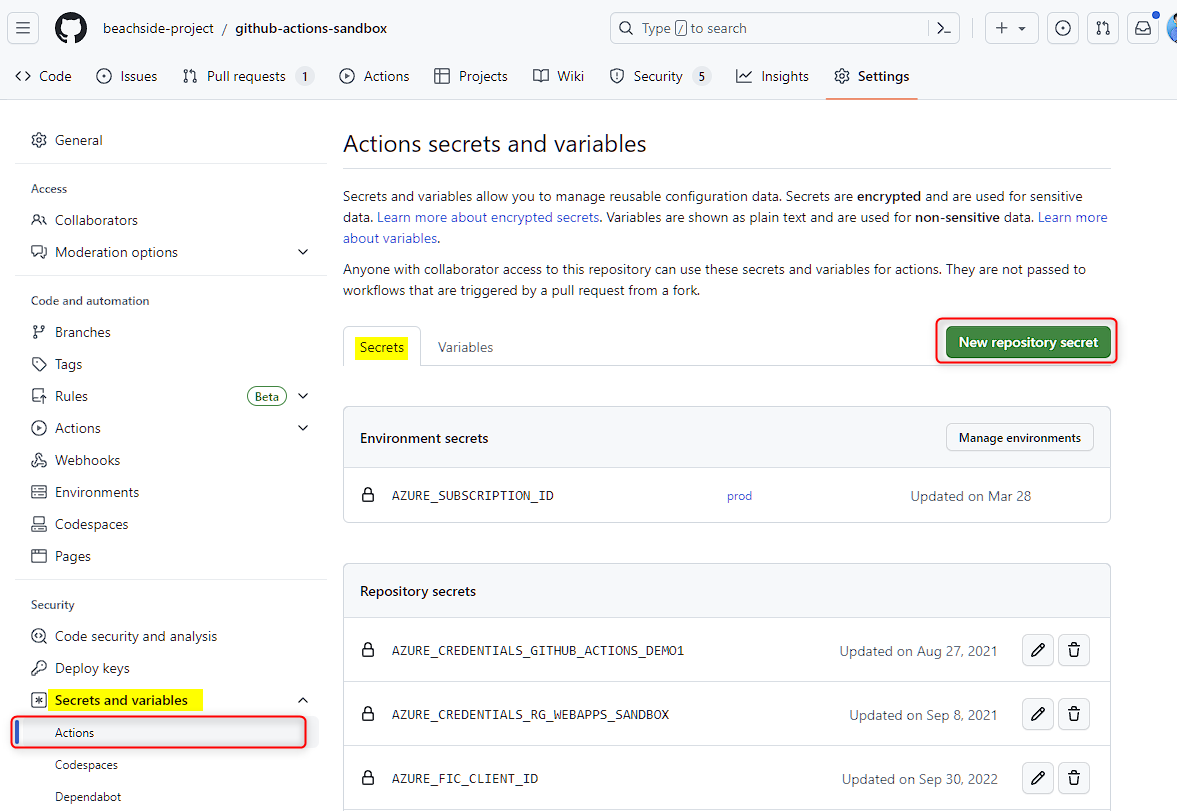Click the notifications inbox icon
Viewport: 1177px width, 811px height.
tap(1142, 28)
